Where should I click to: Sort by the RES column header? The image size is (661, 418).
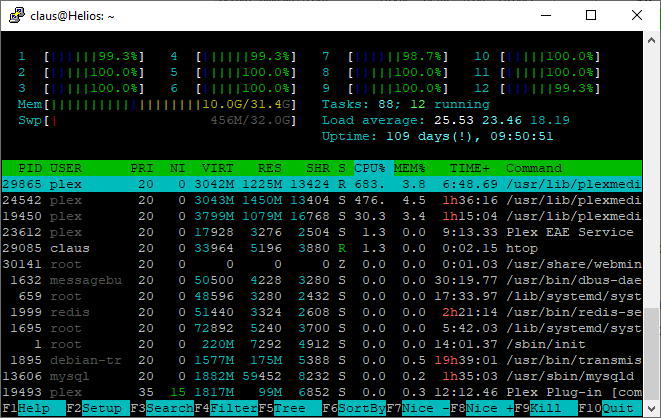pos(270,168)
